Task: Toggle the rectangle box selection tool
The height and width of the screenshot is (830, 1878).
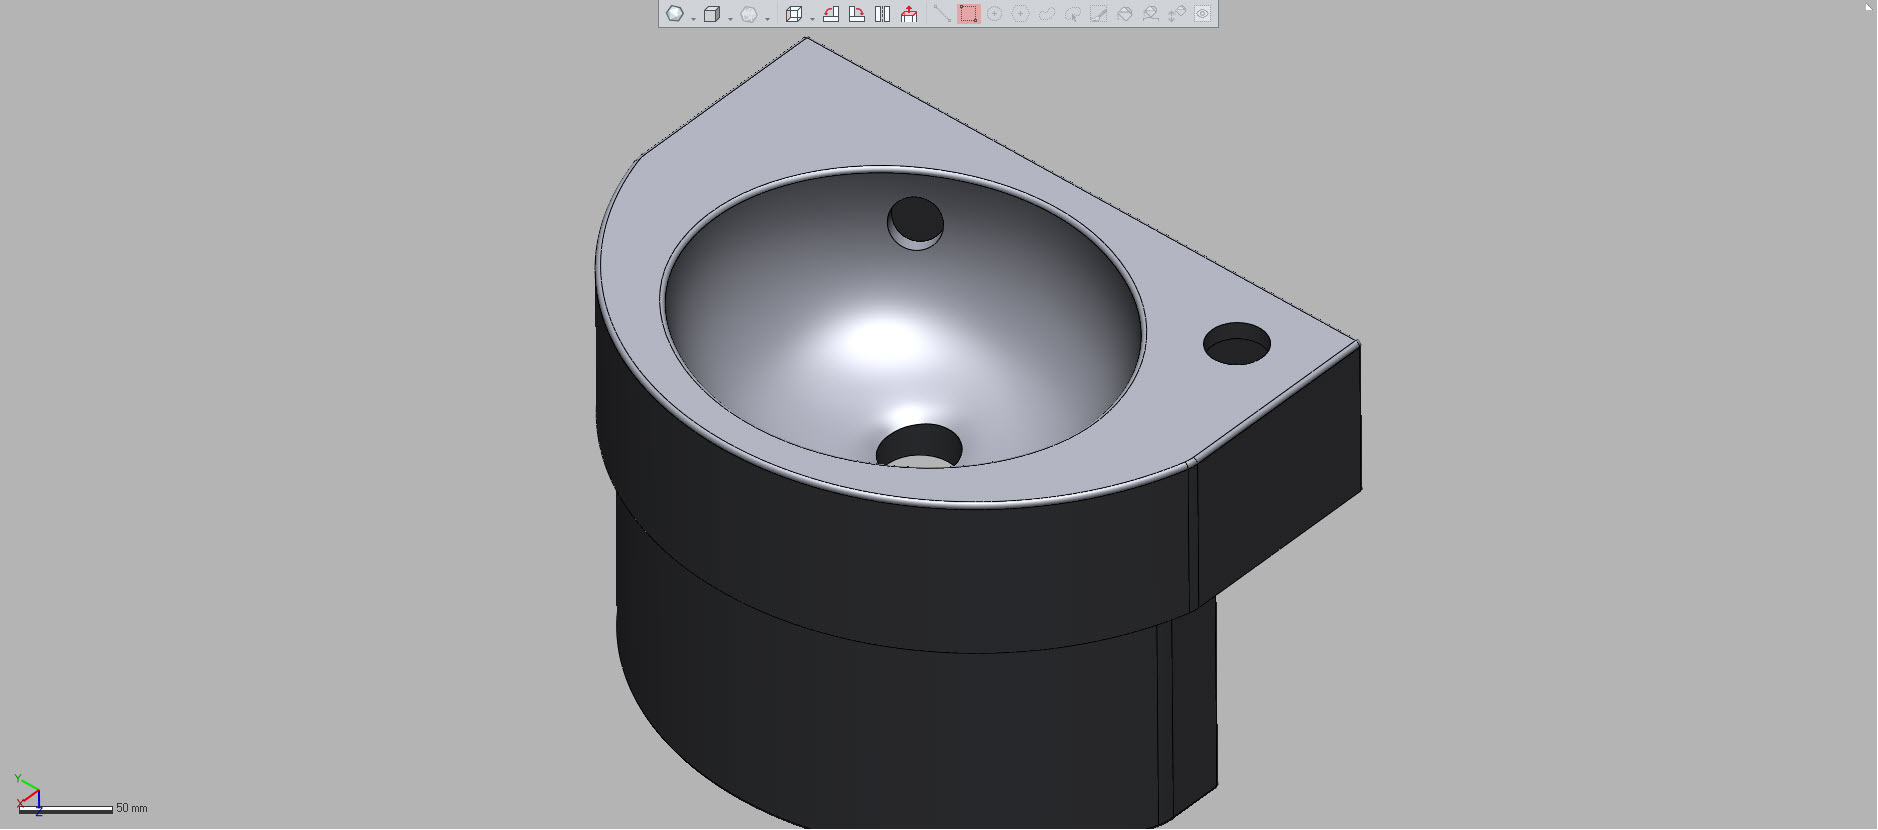Action: pyautogui.click(x=969, y=14)
